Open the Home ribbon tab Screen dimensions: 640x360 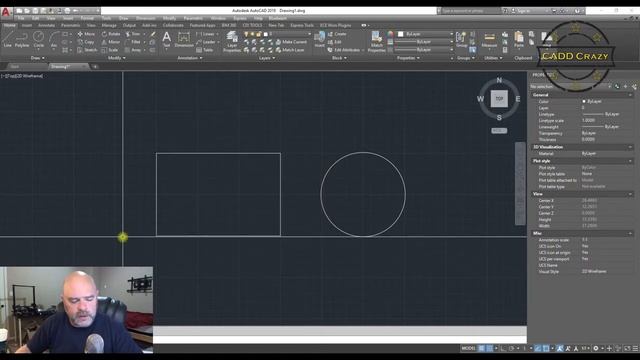point(9,25)
